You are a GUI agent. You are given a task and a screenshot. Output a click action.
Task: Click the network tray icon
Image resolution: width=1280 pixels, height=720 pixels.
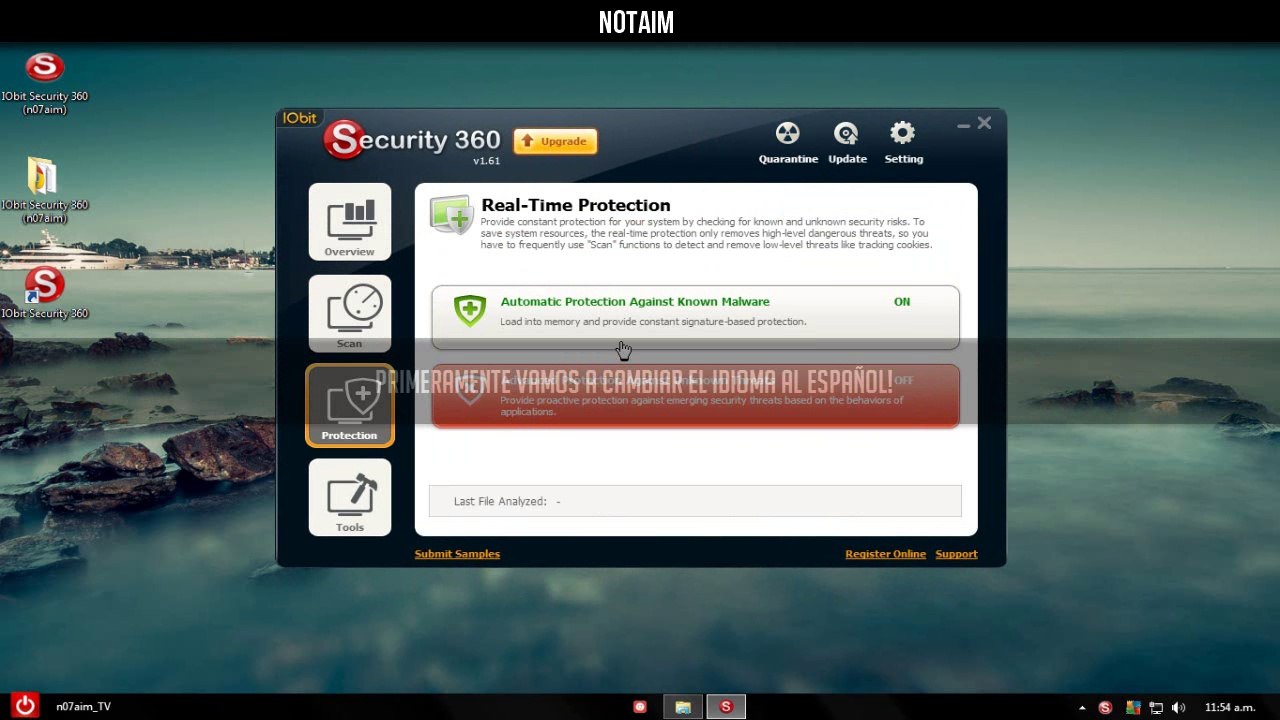[1156, 708]
